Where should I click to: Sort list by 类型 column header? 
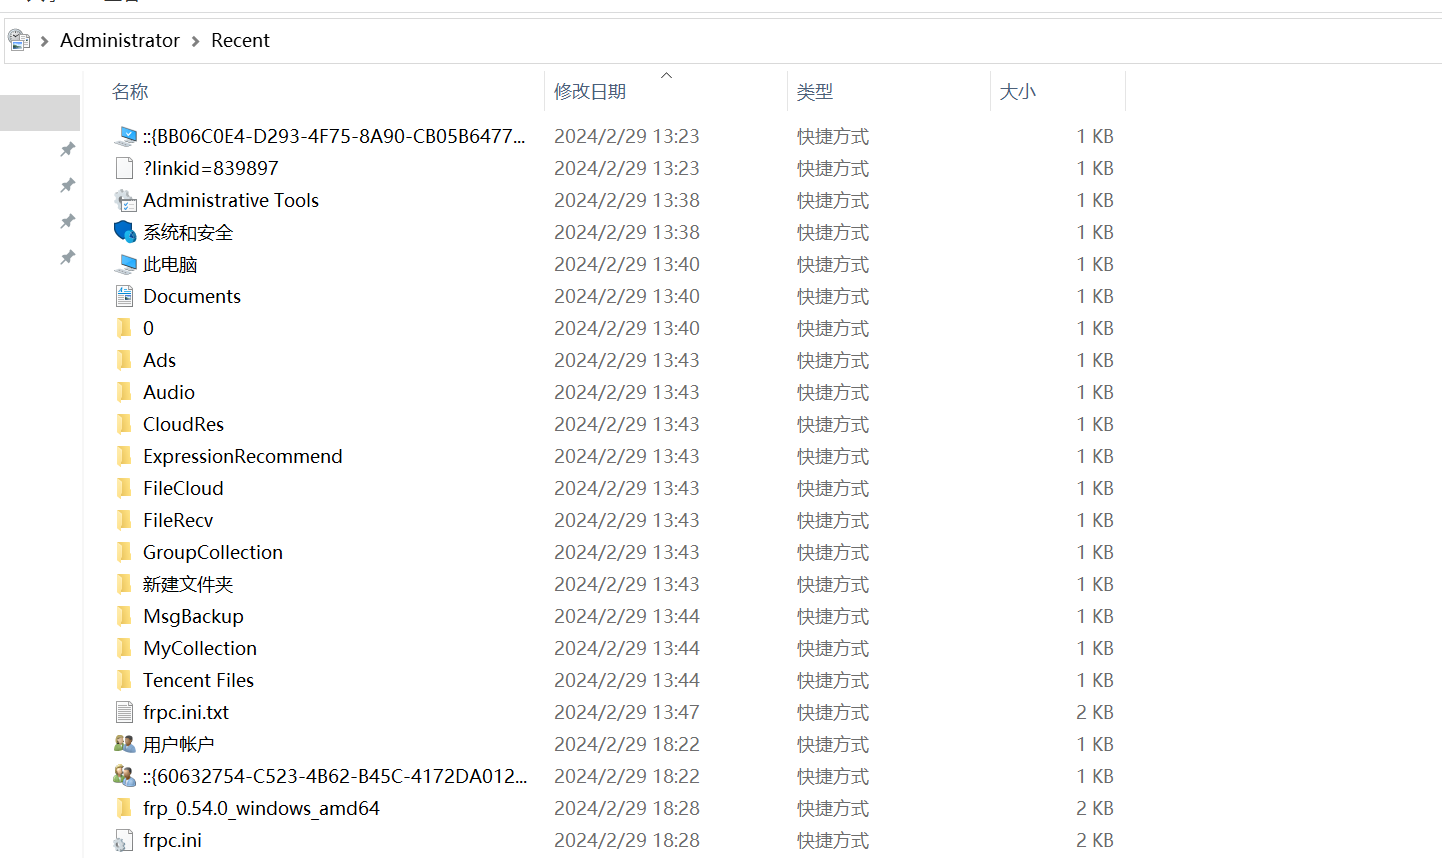(x=814, y=92)
